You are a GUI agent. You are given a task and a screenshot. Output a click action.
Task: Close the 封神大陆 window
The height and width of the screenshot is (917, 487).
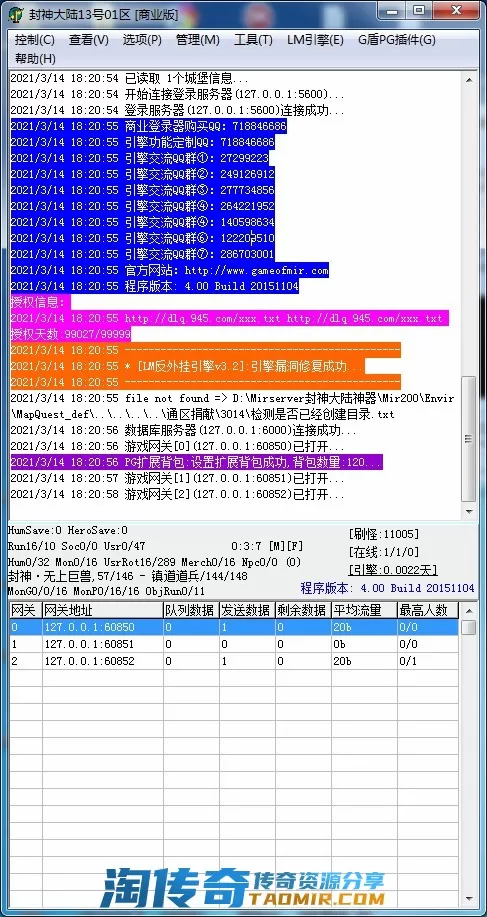458,11
